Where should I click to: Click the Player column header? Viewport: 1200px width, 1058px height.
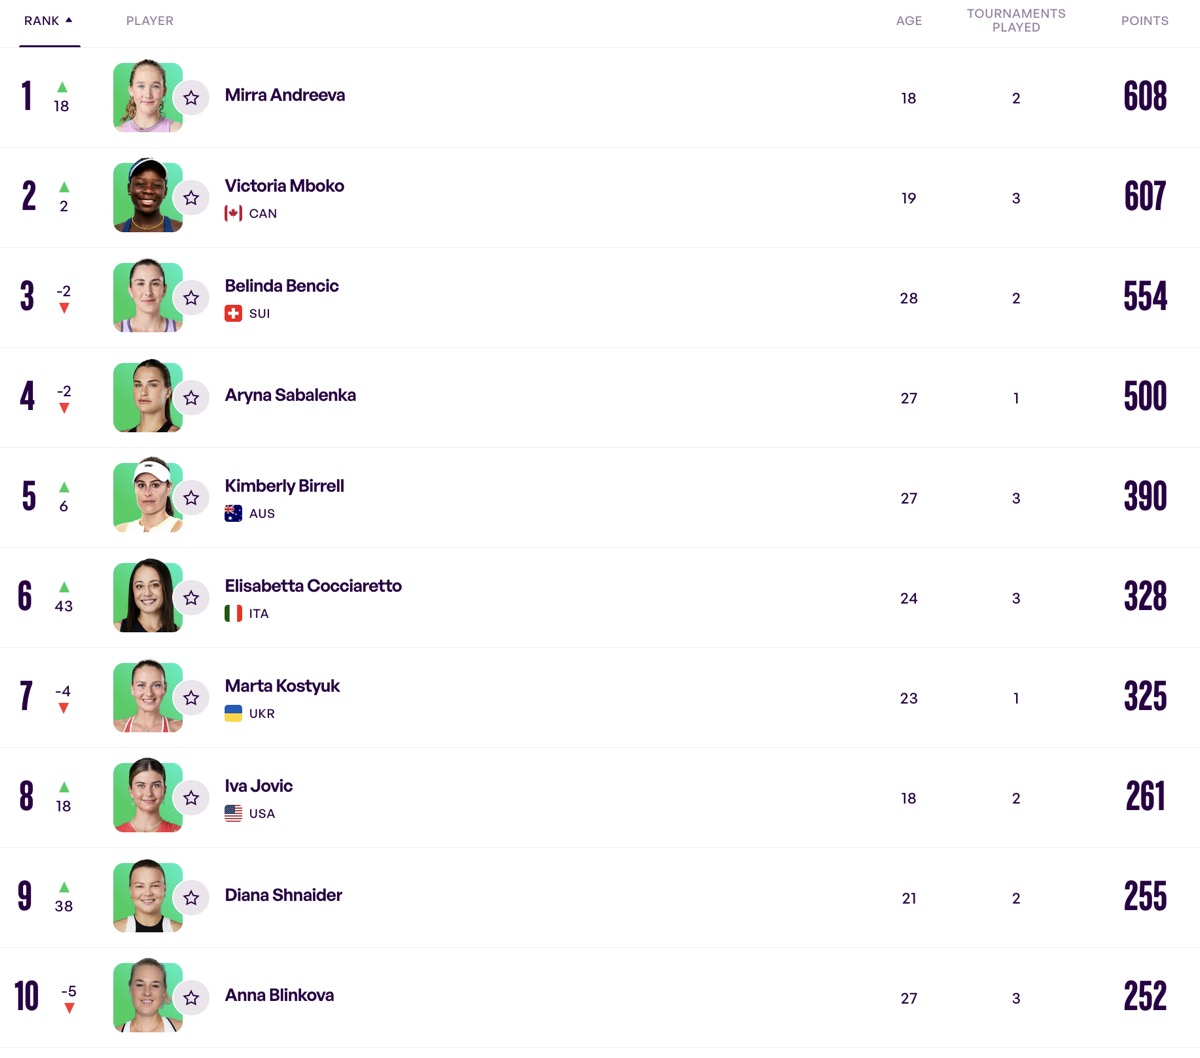tap(150, 21)
